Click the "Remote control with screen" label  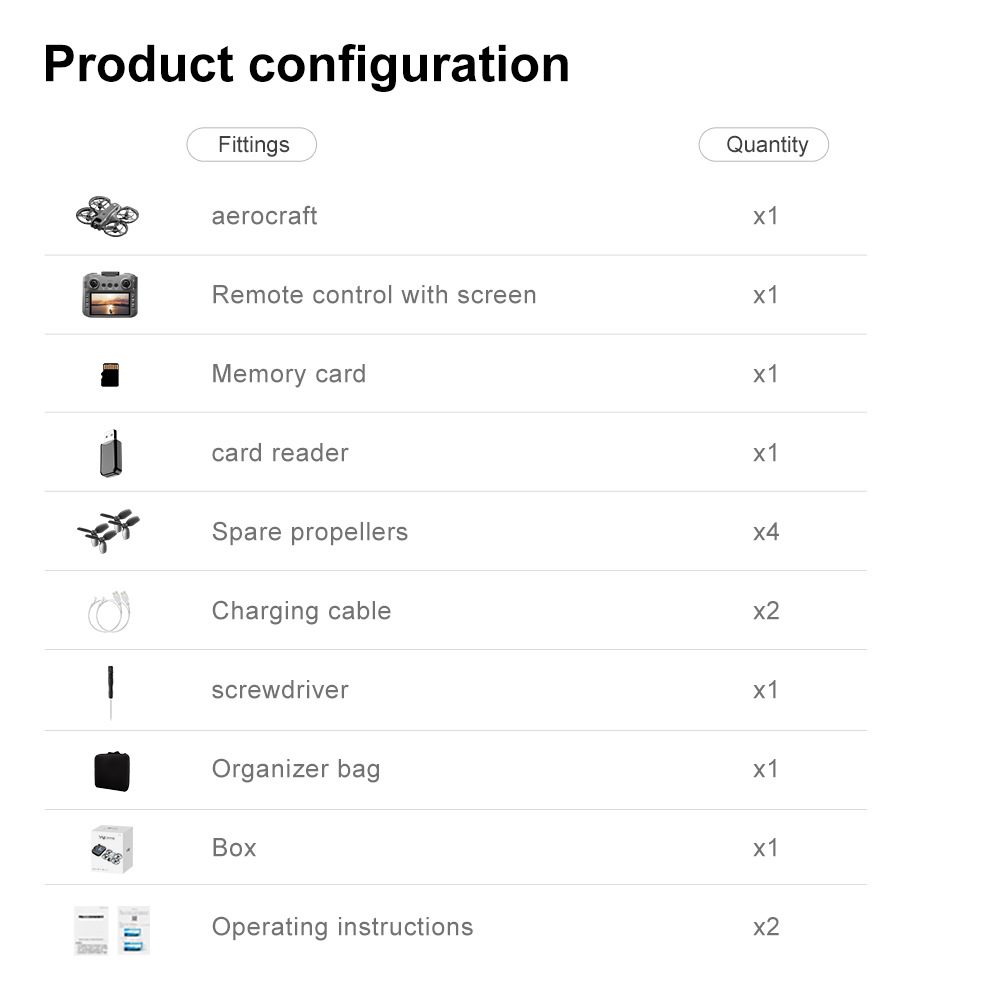(x=374, y=295)
